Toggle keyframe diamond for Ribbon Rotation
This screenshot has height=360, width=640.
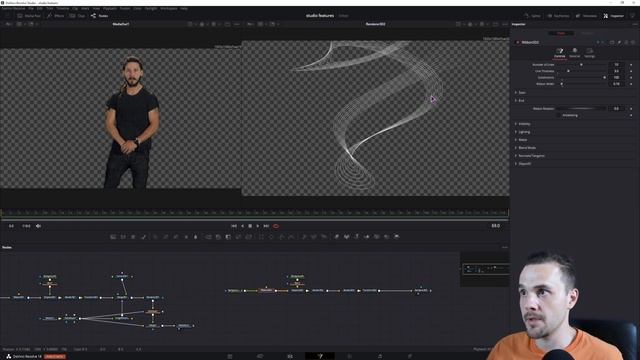[x=631, y=109]
